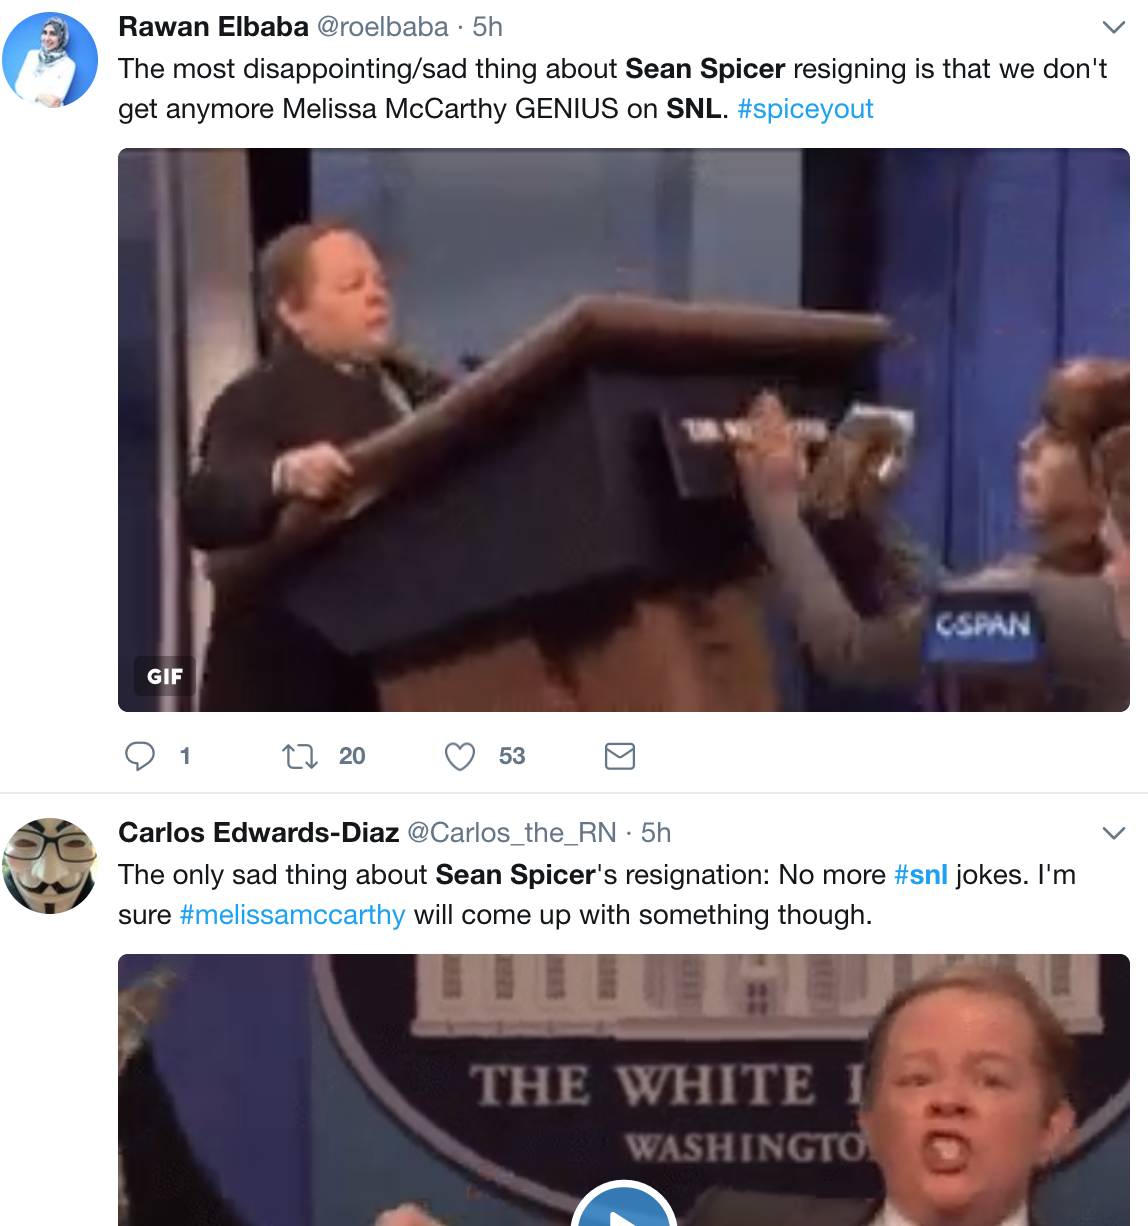Open the #melissamccarthy hashtag
1148x1226 pixels.
[x=292, y=914]
